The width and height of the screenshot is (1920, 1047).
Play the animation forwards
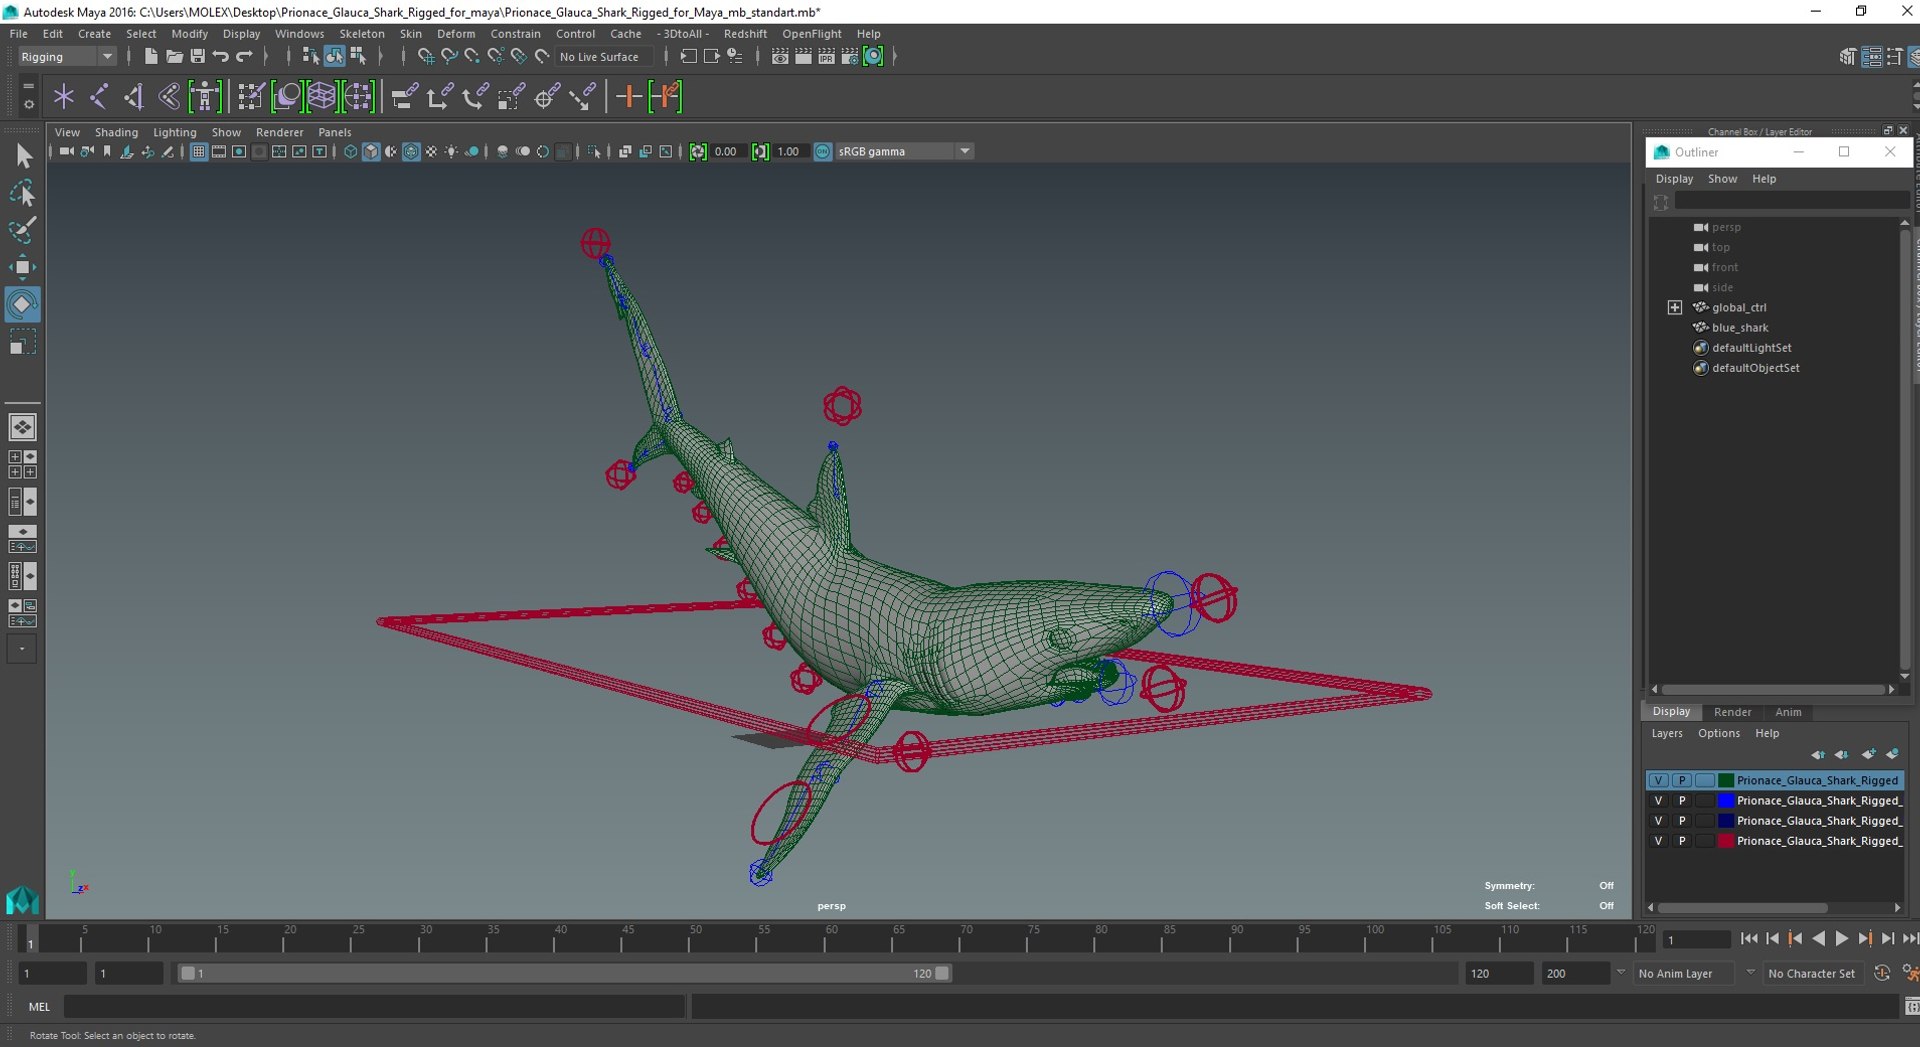[1841, 939]
